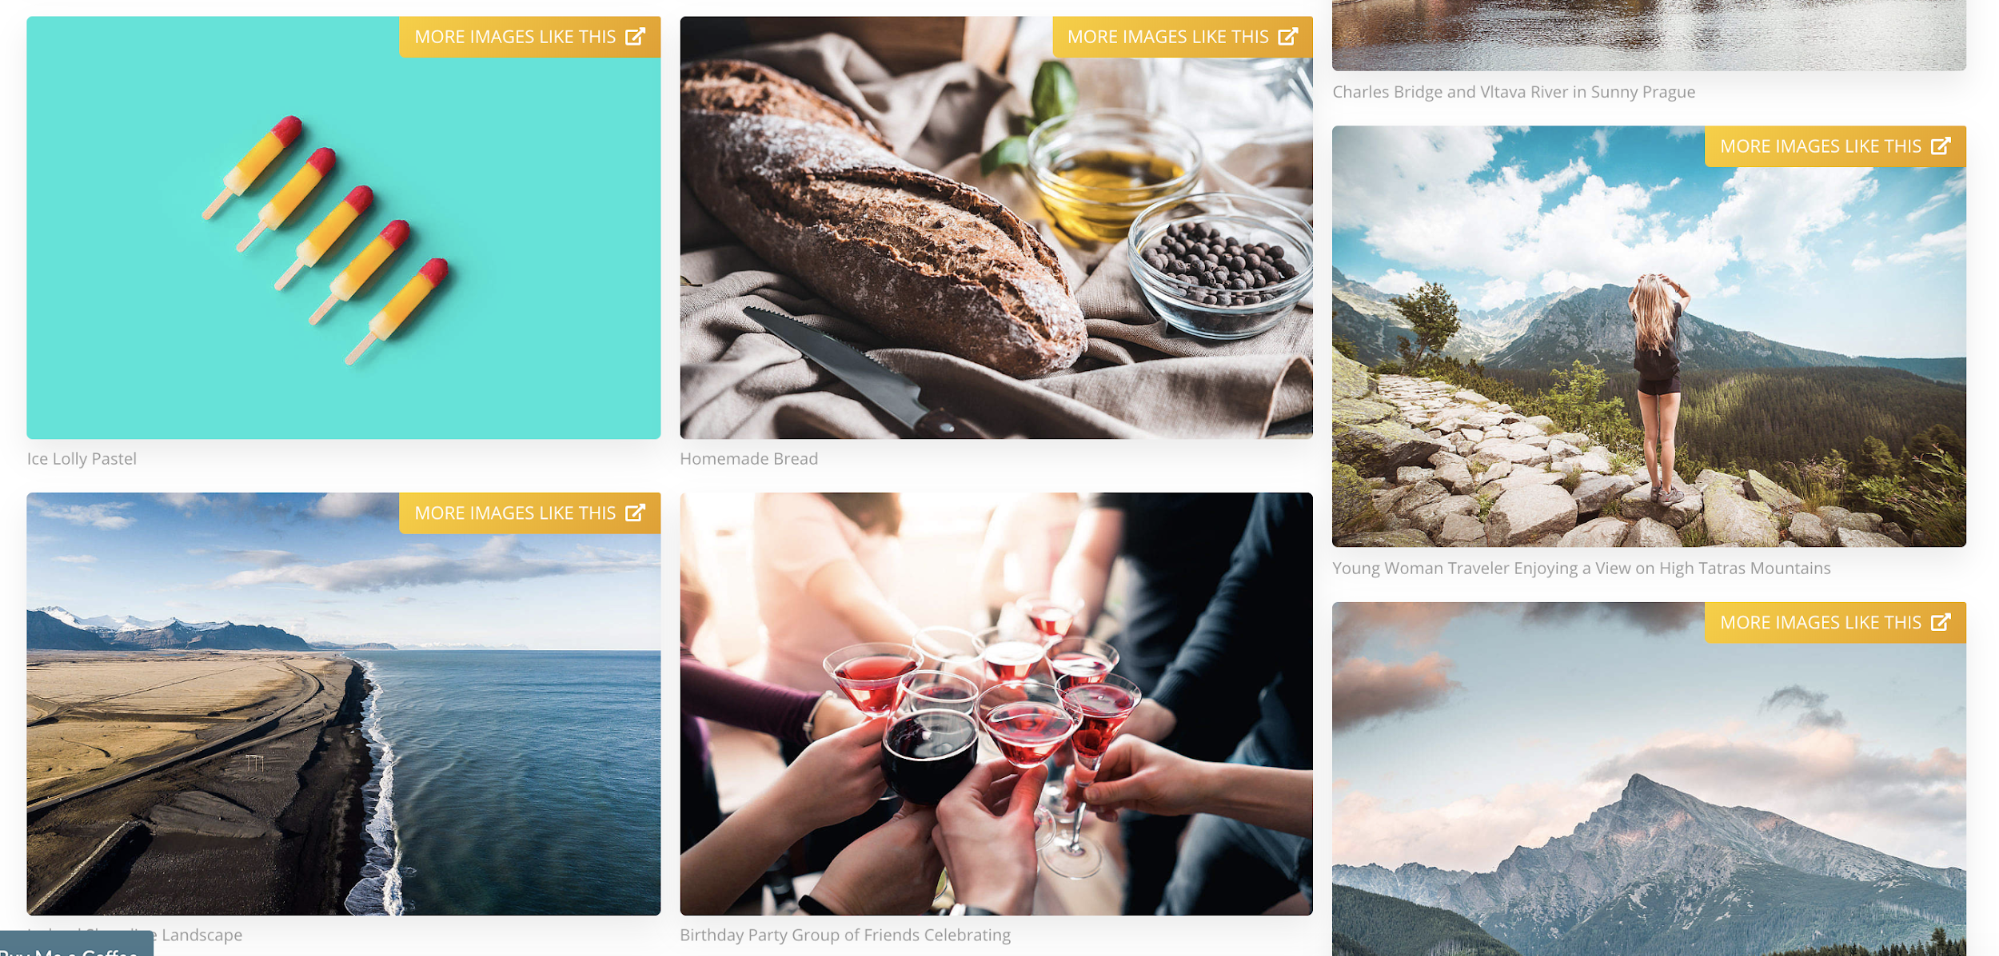Open the rocky mountain peak photo
The image size is (1999, 956).
[1649, 779]
